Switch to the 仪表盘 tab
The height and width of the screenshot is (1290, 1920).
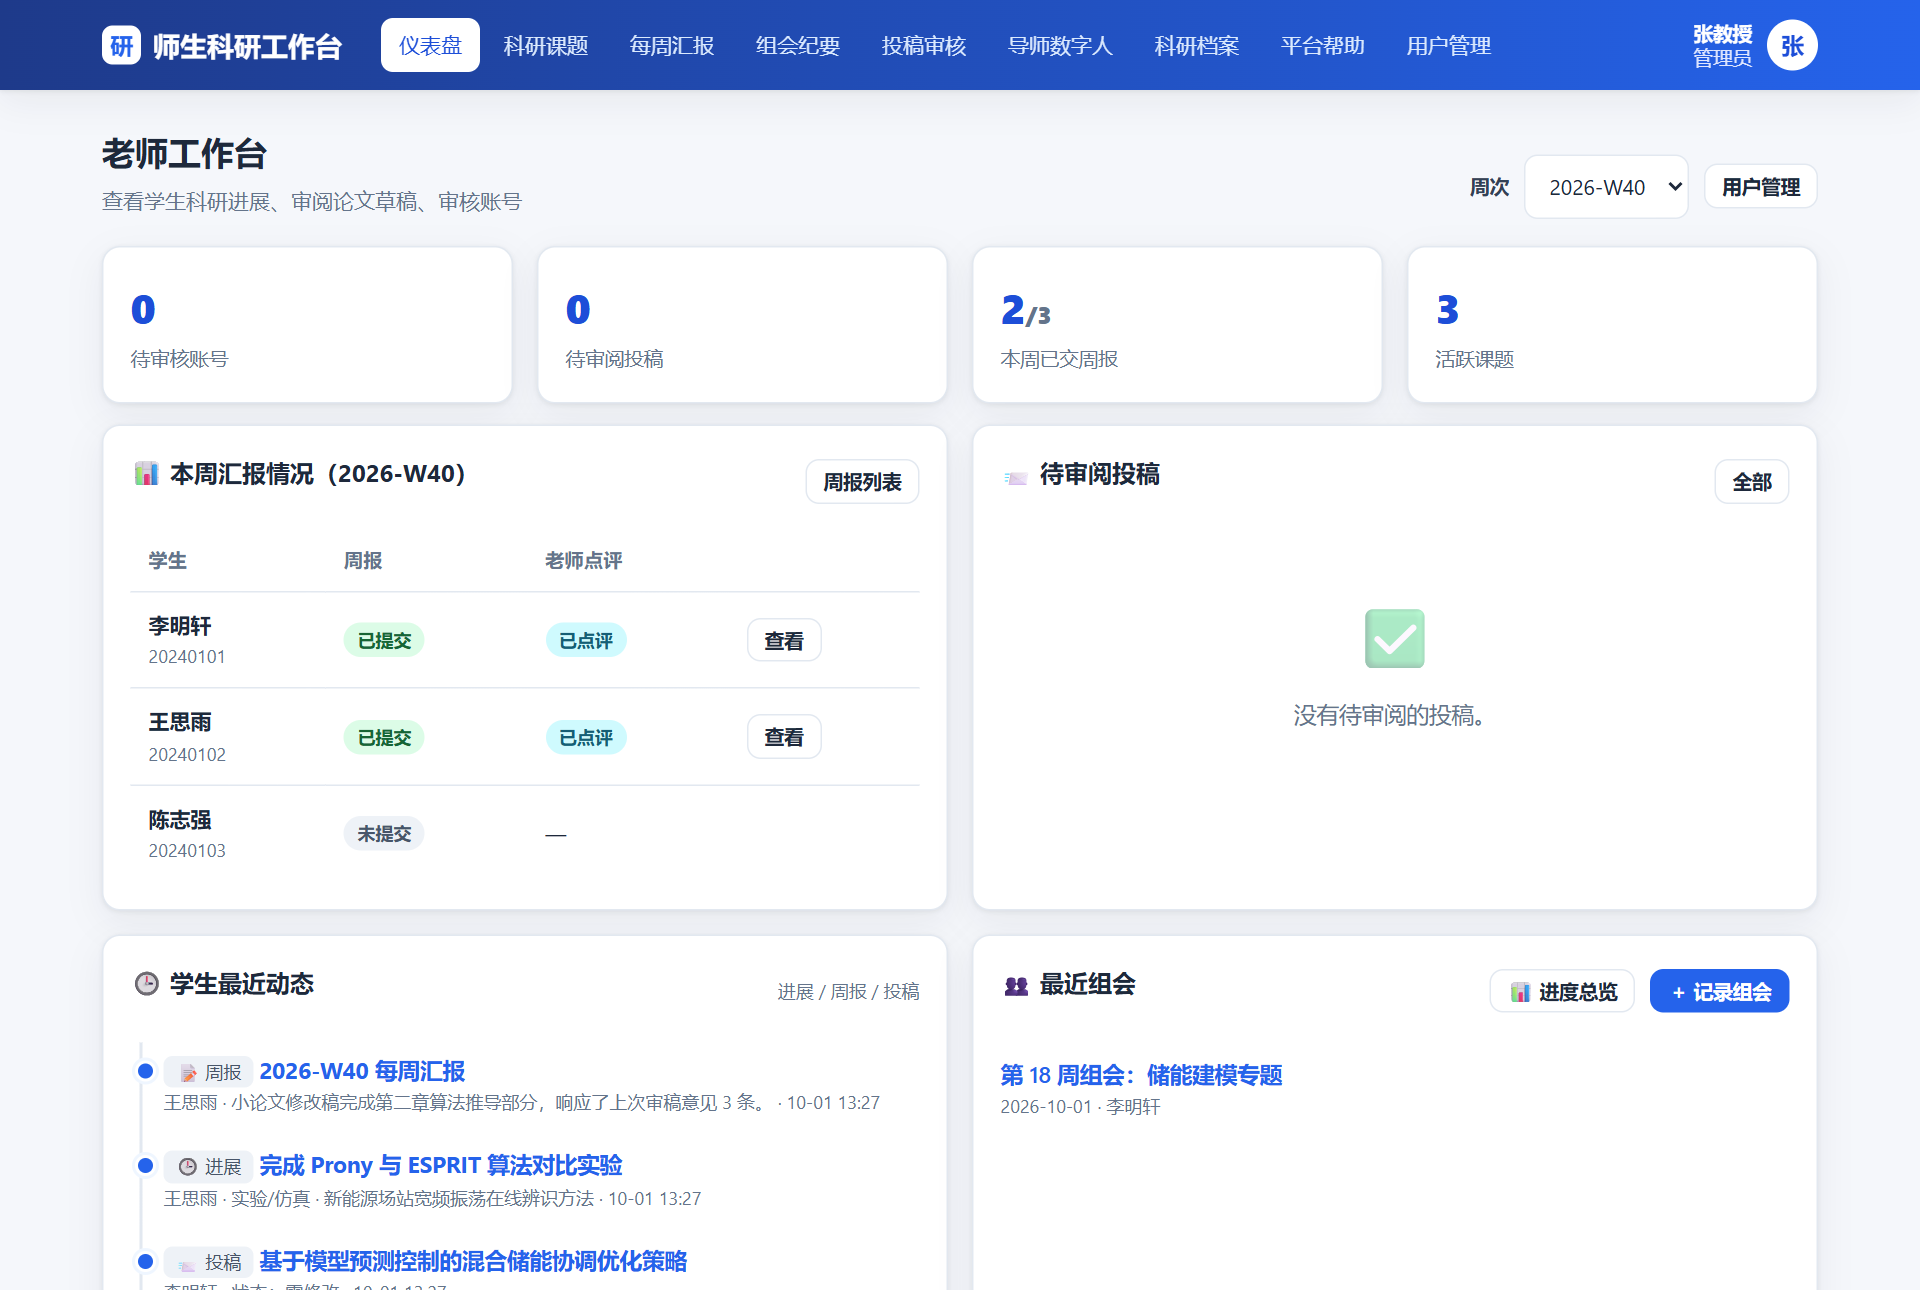(430, 45)
